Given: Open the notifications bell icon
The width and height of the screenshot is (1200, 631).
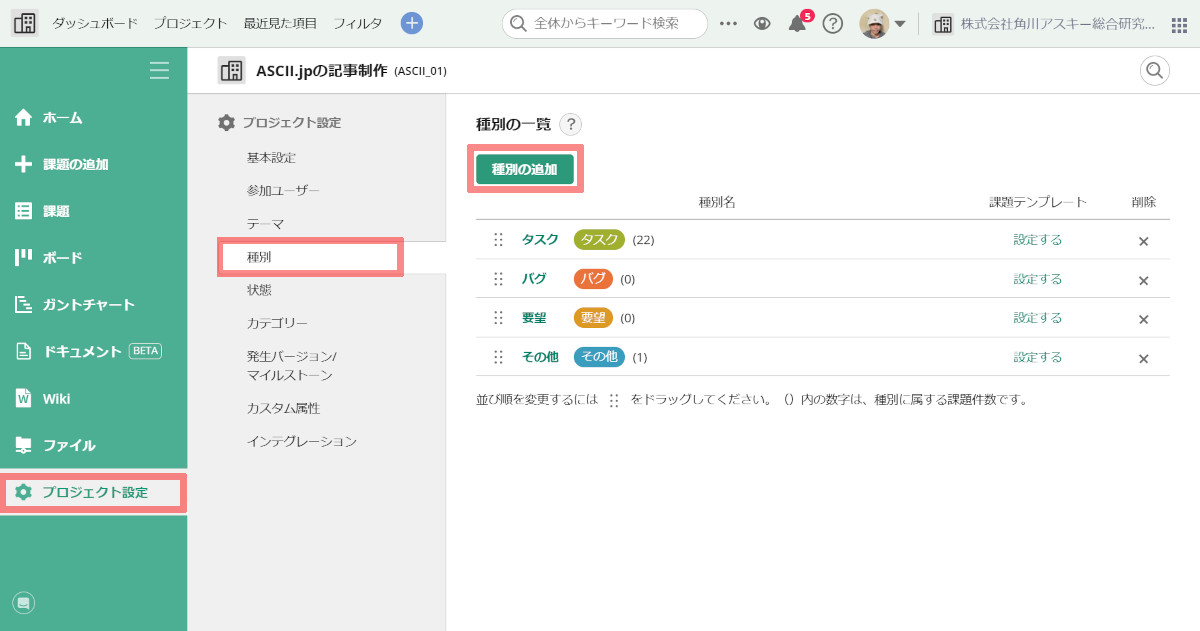Looking at the screenshot, I should tap(797, 24).
